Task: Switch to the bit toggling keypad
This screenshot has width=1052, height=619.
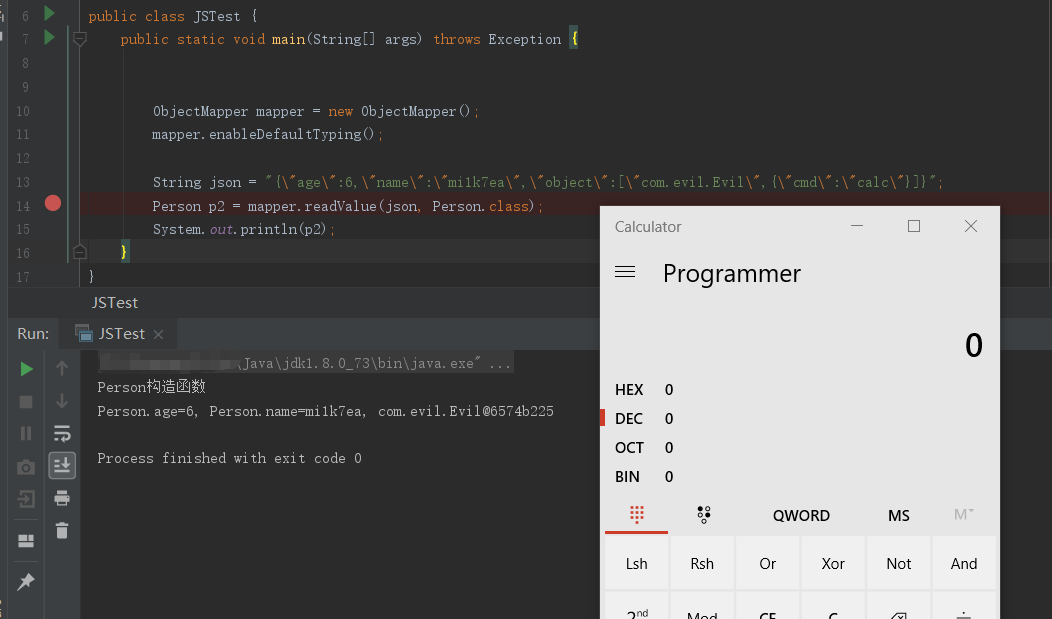Action: 704,515
